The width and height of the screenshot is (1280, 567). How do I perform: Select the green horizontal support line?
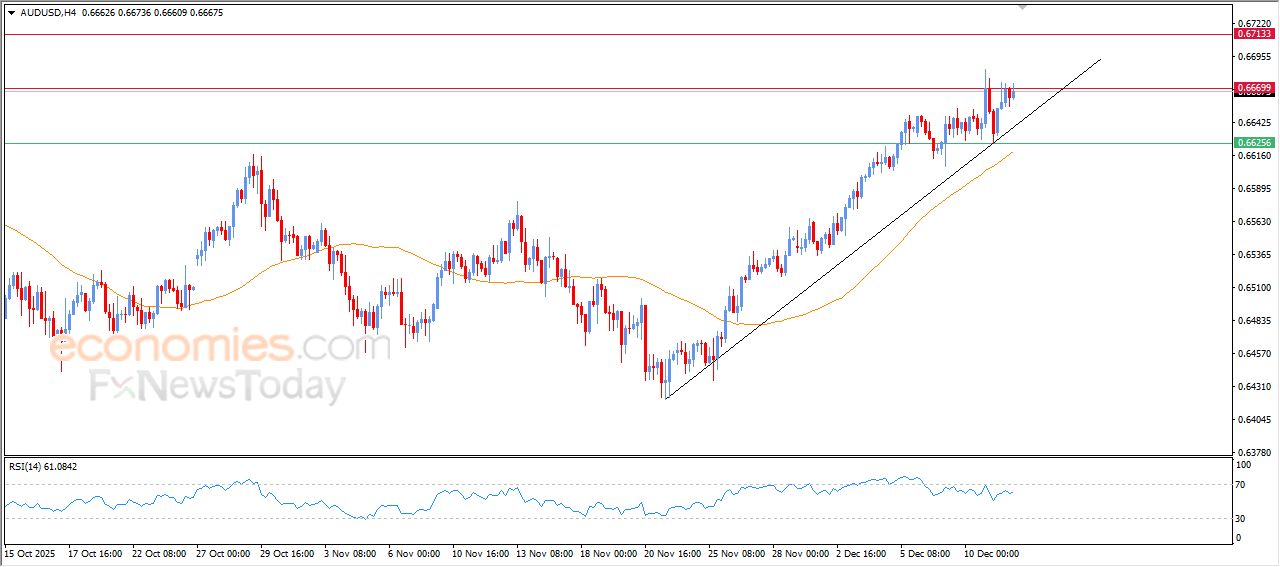point(500,143)
